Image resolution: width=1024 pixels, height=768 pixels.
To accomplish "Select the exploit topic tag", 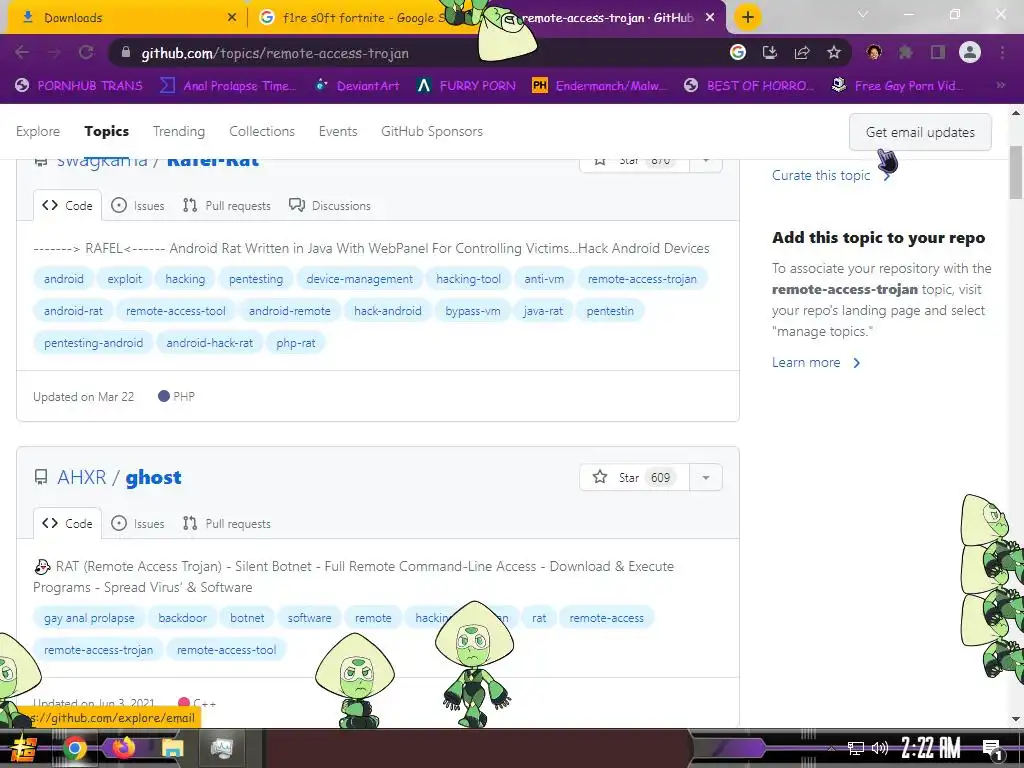I will pyautogui.click(x=124, y=279).
